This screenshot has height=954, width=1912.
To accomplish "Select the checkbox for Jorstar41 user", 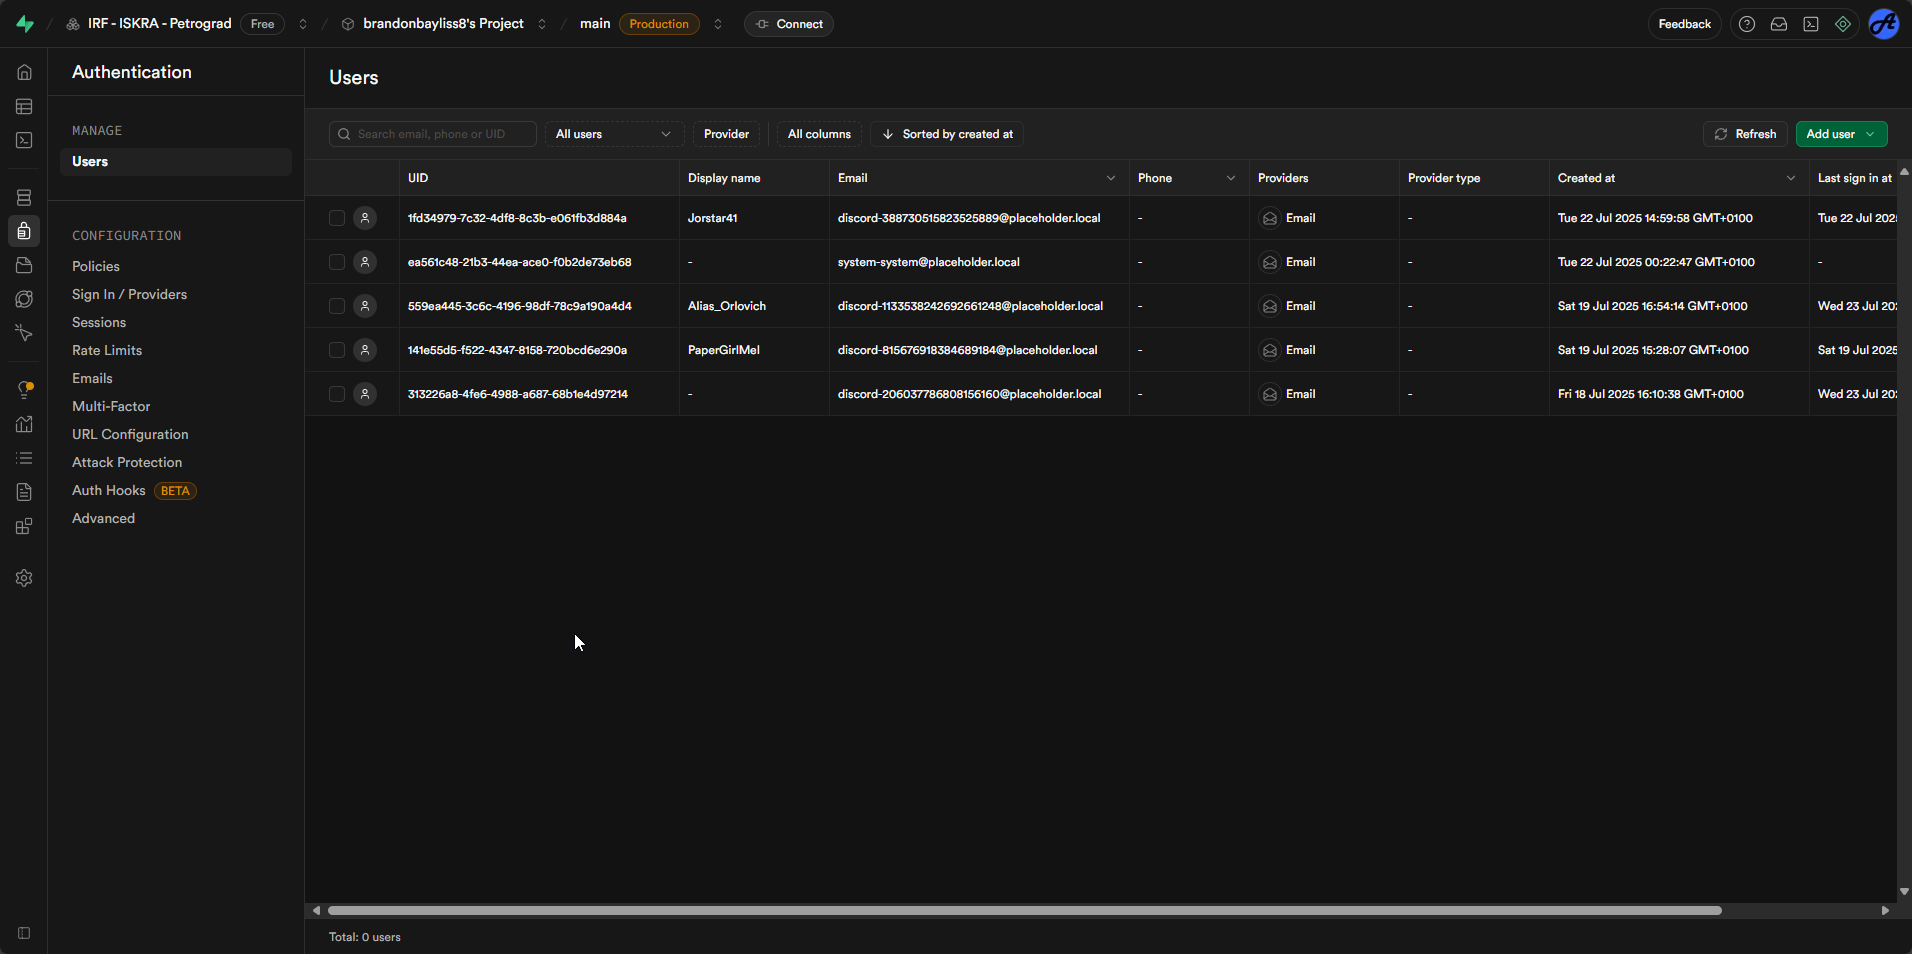I will click(x=337, y=218).
